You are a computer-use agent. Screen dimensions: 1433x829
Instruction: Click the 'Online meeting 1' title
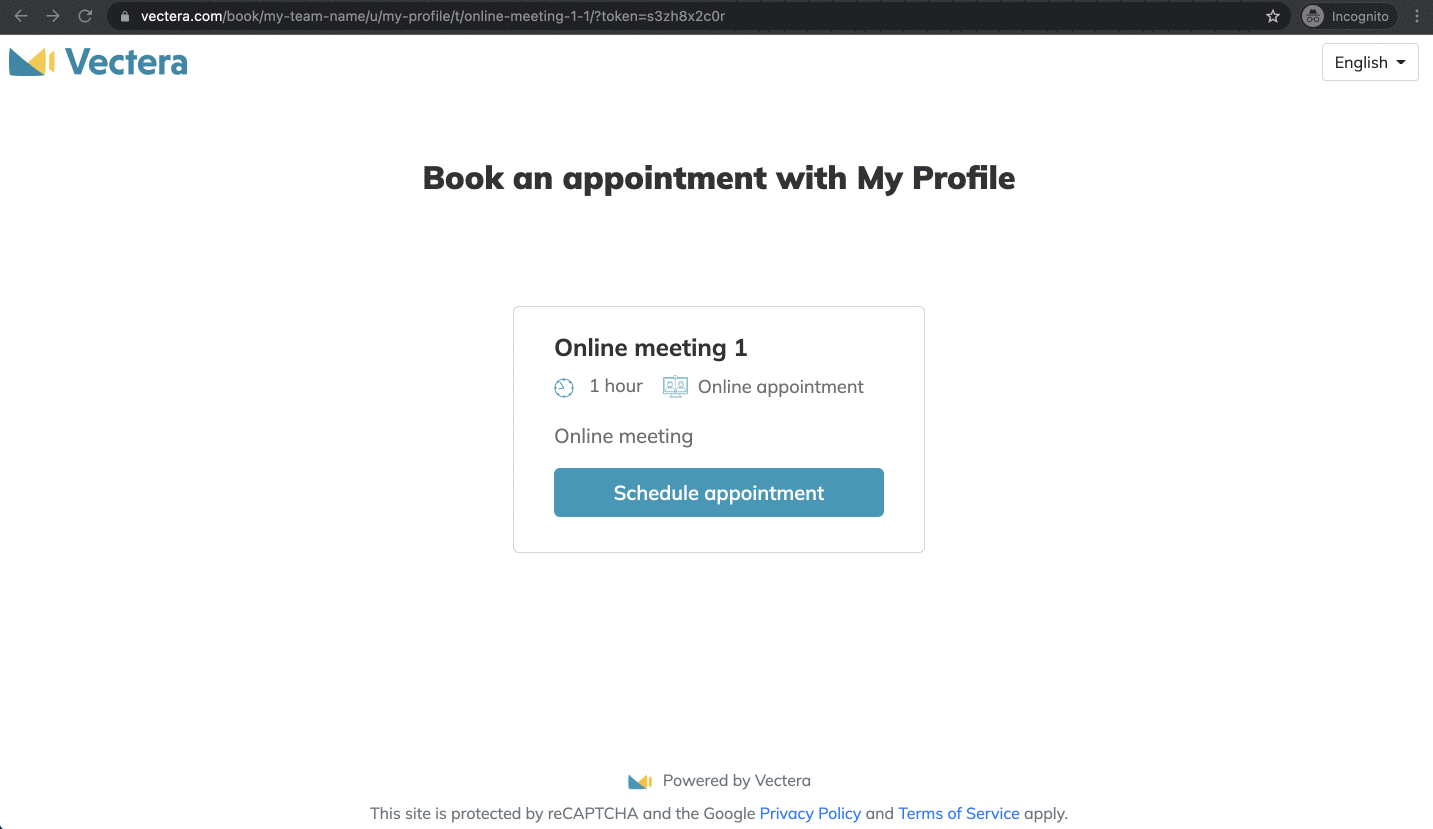[x=651, y=348]
